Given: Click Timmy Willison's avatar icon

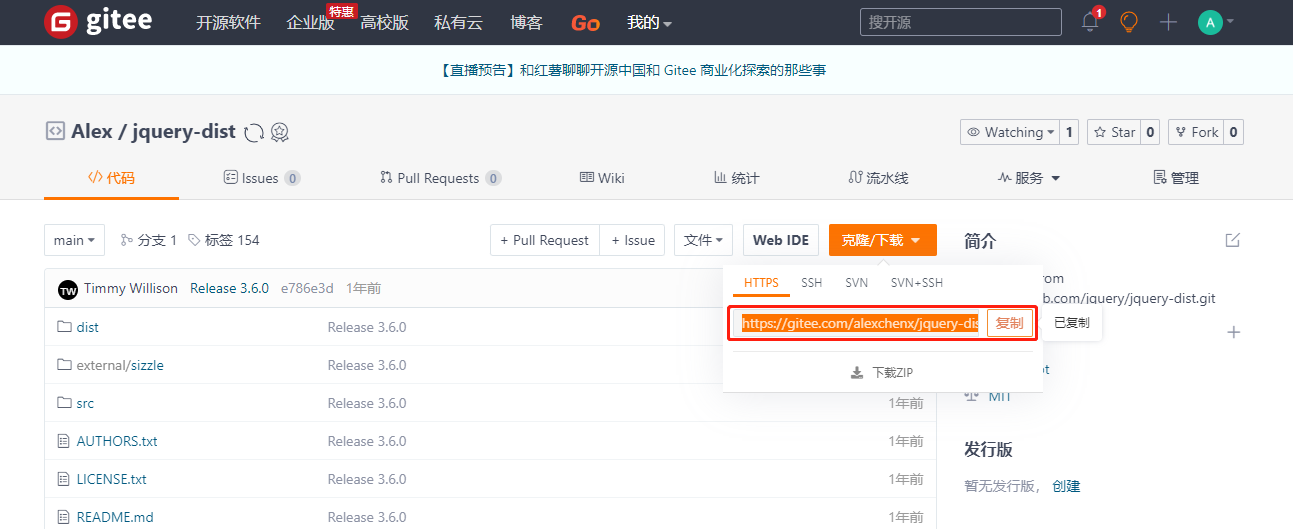Looking at the screenshot, I should click(x=68, y=289).
